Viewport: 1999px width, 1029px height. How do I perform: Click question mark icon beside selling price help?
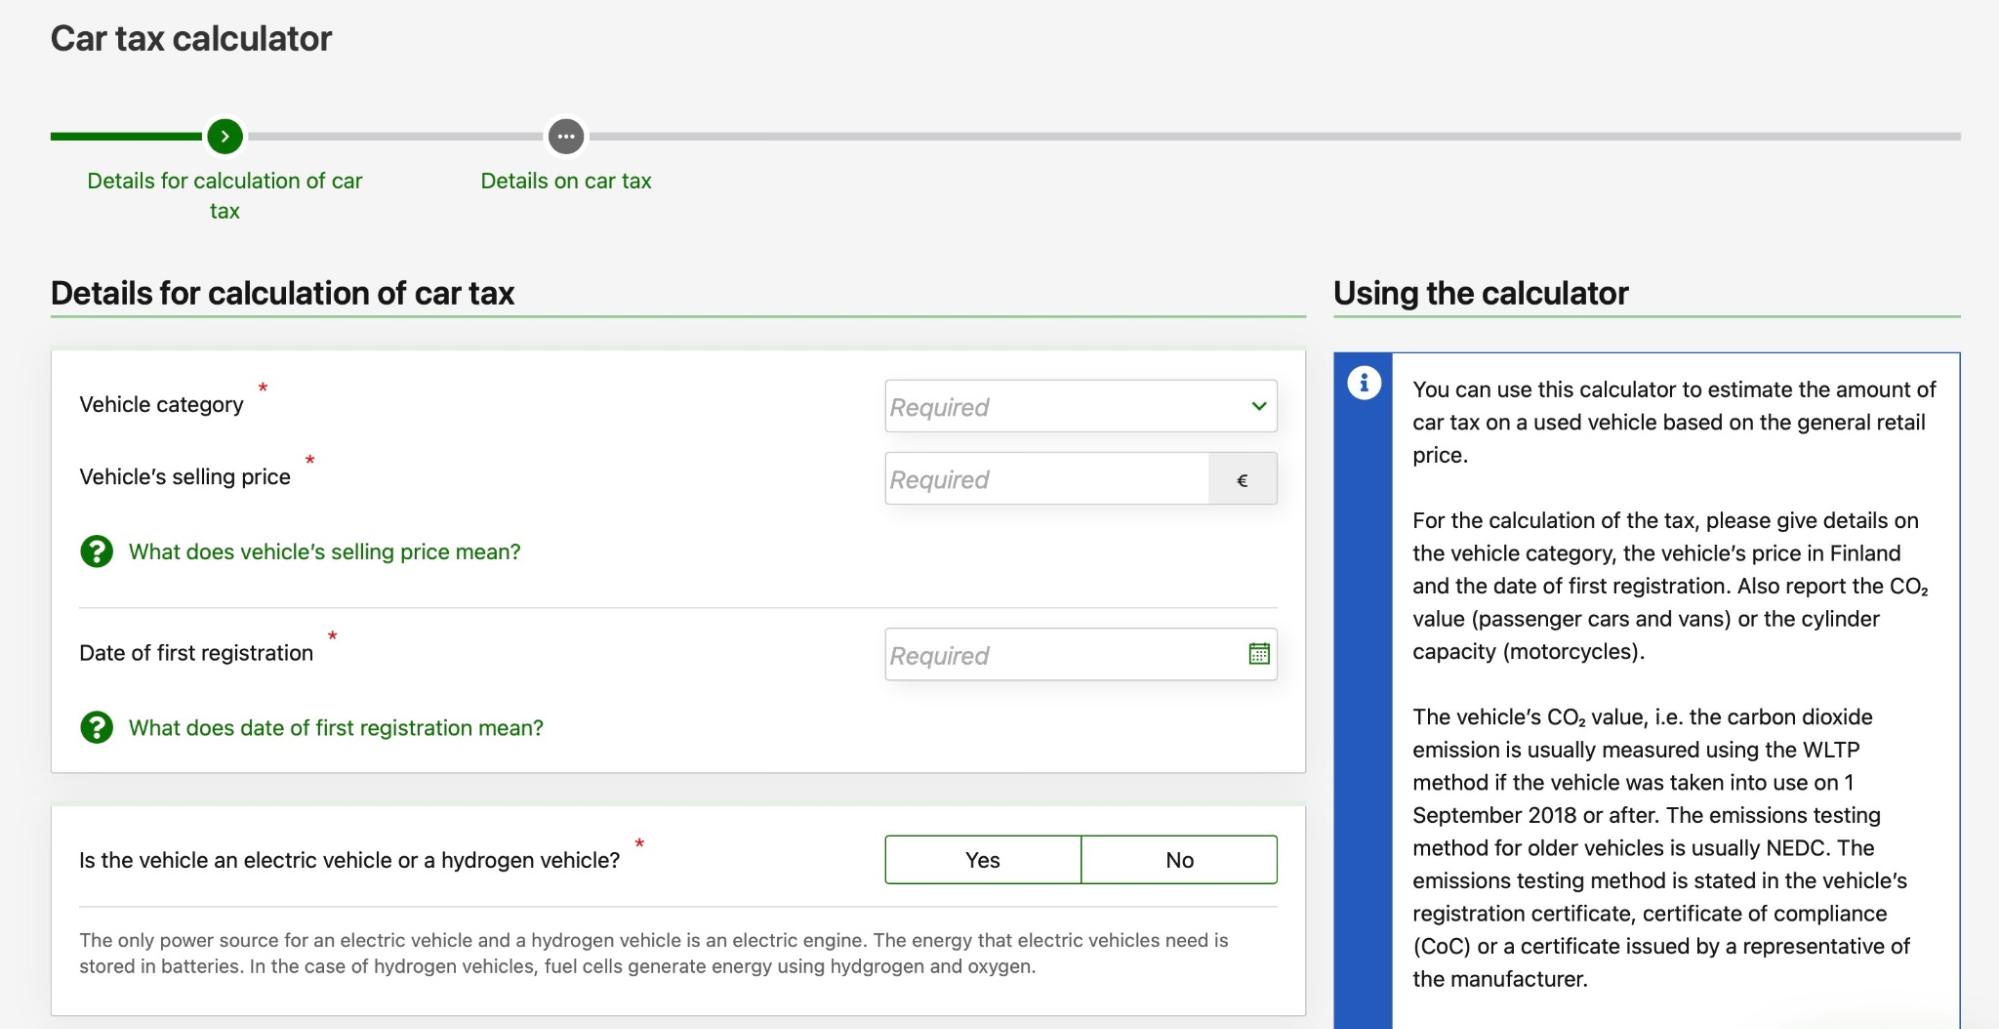pyautogui.click(x=97, y=551)
